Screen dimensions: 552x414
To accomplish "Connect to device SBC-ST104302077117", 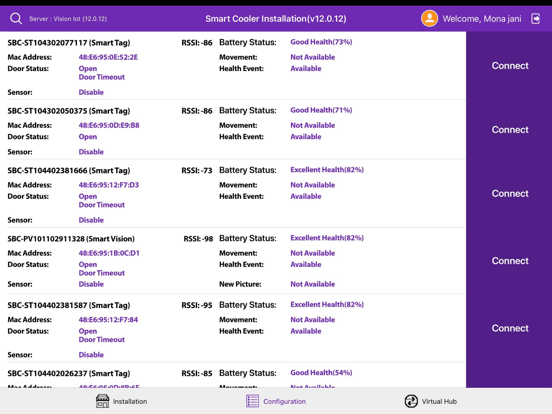I will point(510,66).
